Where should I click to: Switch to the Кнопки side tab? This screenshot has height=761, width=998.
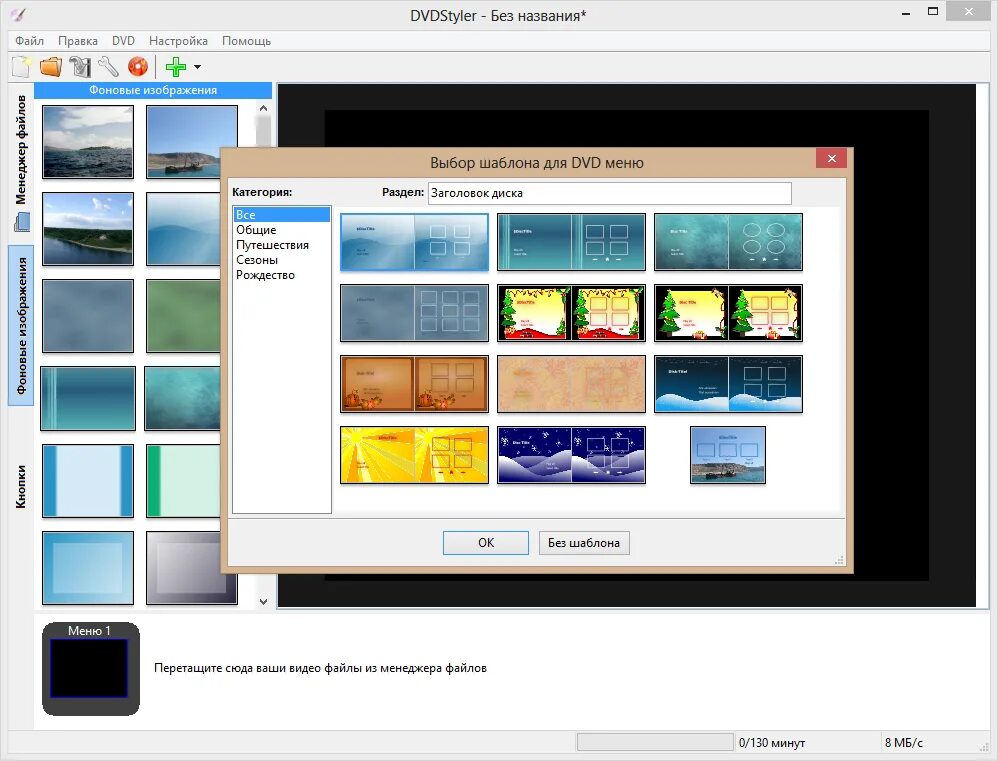(21, 486)
